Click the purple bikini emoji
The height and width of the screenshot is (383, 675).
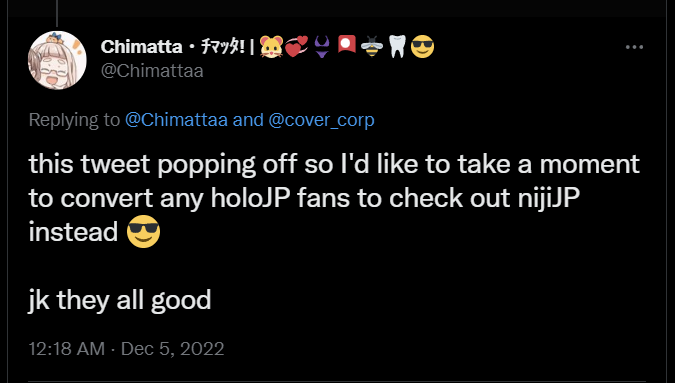[322, 47]
